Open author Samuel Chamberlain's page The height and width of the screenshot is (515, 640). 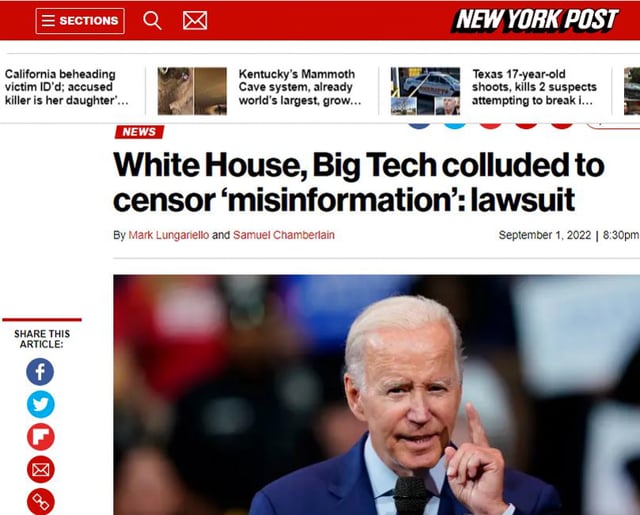click(x=284, y=235)
